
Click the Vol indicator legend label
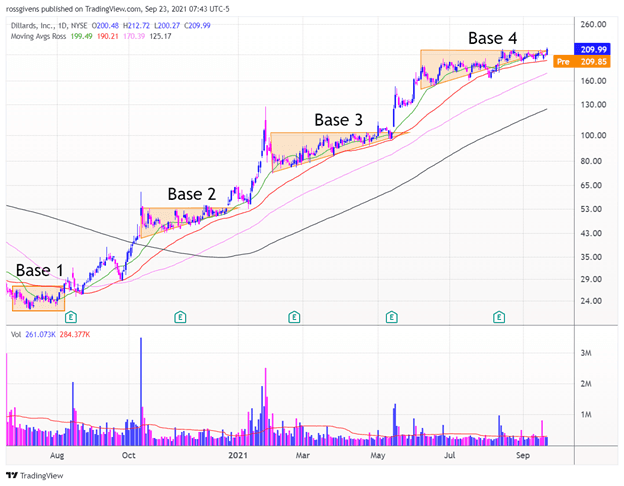click(x=13, y=337)
